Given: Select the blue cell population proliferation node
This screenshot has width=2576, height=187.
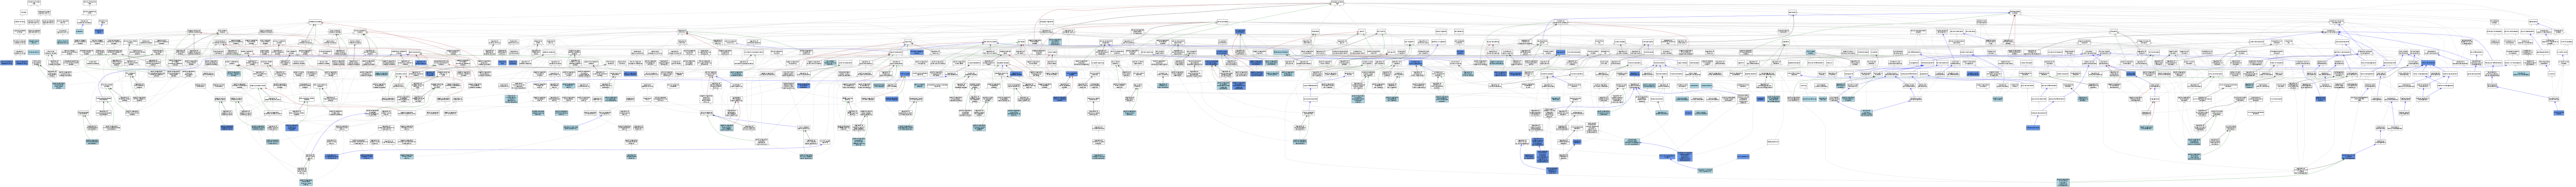Looking at the screenshot, I should [x=1240, y=32].
